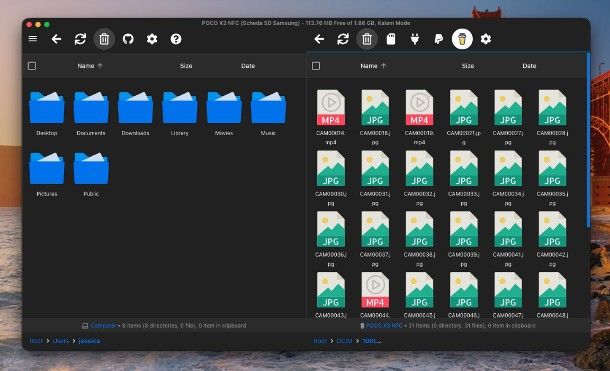Image resolution: width=610 pixels, height=371 pixels.
Task: Select the CAM00021.jpg image file
Action: [x=464, y=117]
